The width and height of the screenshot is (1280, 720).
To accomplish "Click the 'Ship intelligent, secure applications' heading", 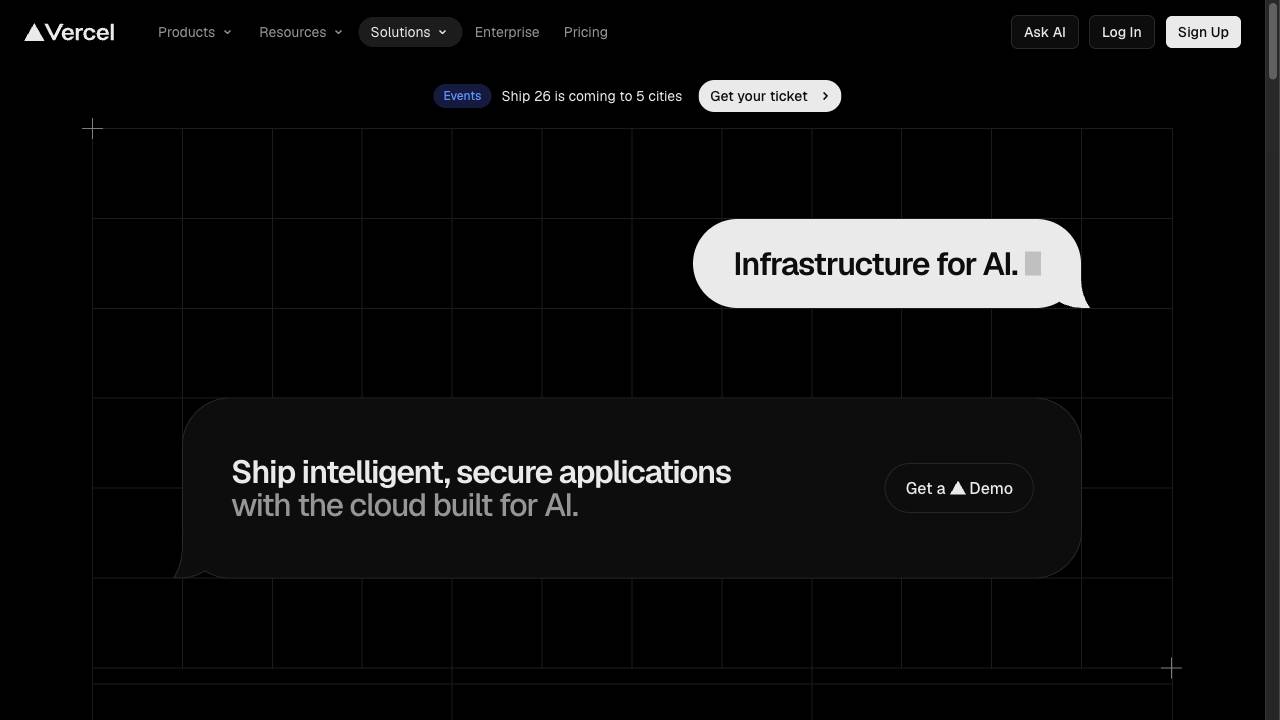I will point(481,472).
